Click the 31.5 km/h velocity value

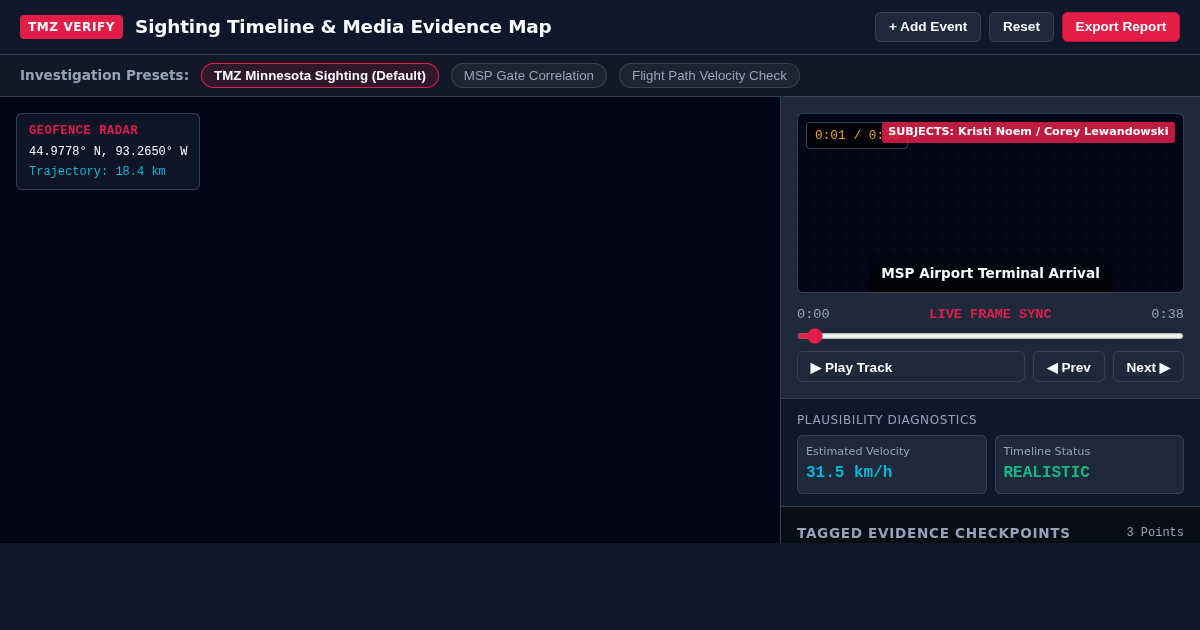tap(849, 473)
